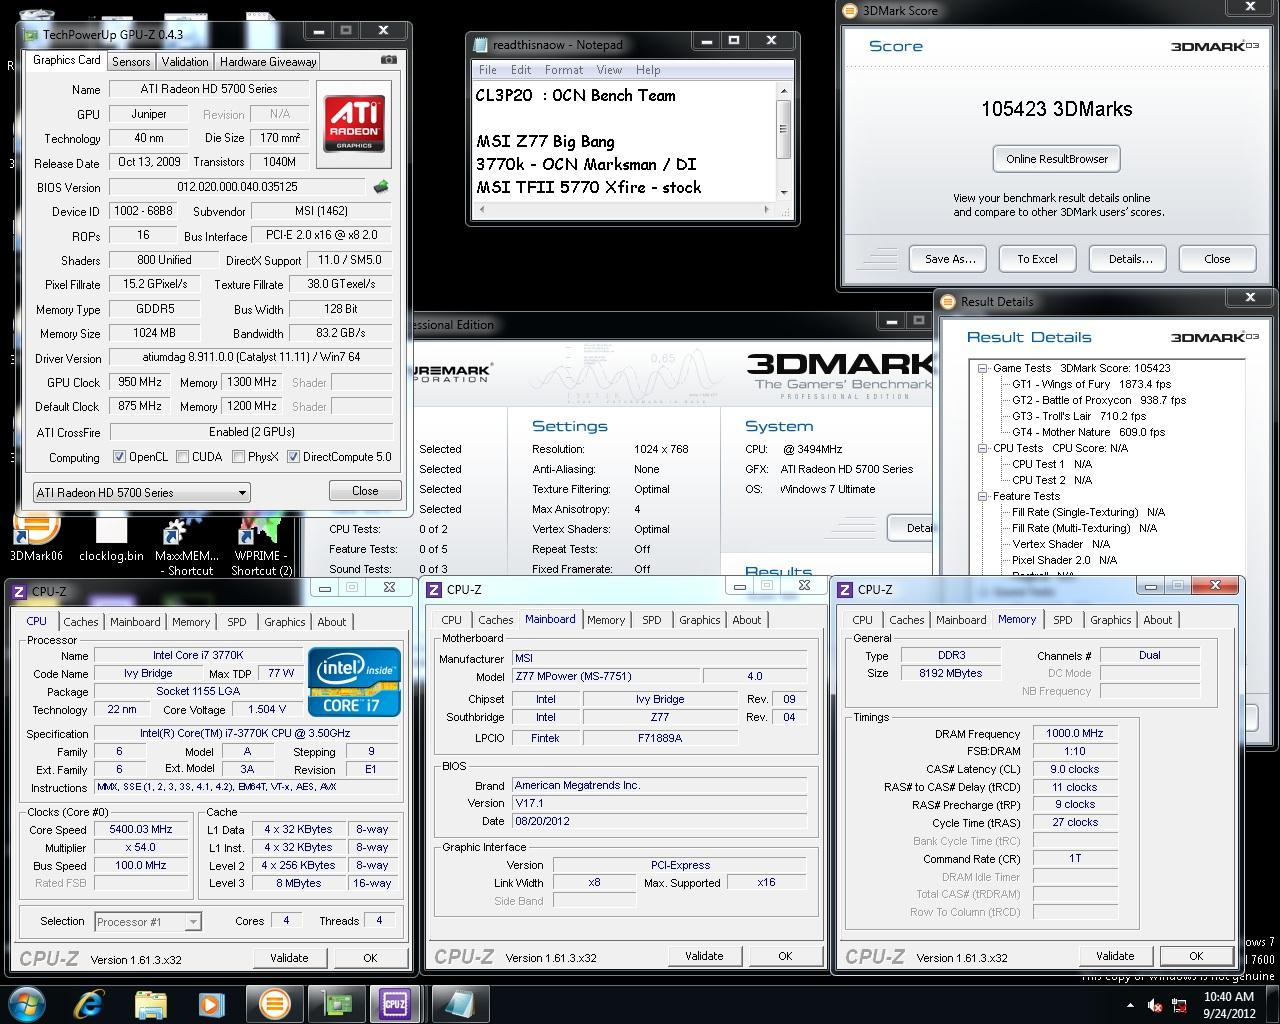Click Notepad horizontal scrollbar right arrow

767,210
